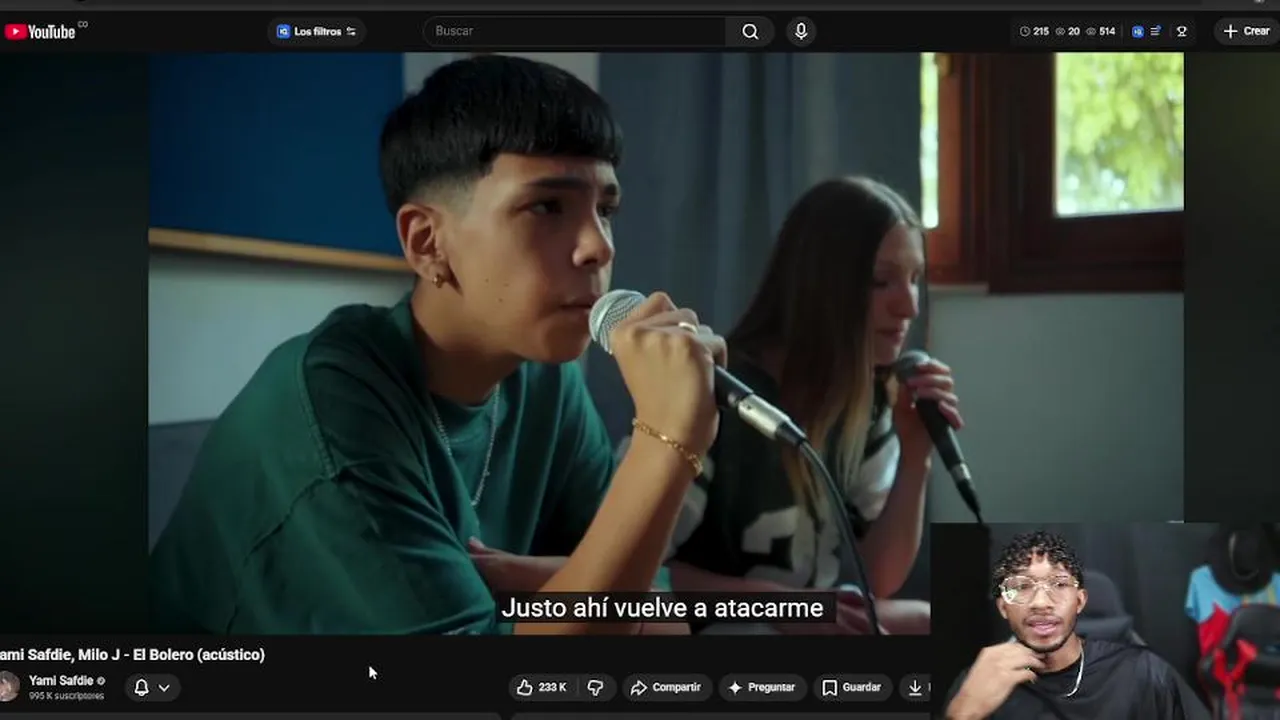Viewport: 1280px width, 720px height.
Task: Click video title 'El Bolero (acústico)'
Action: pos(199,654)
